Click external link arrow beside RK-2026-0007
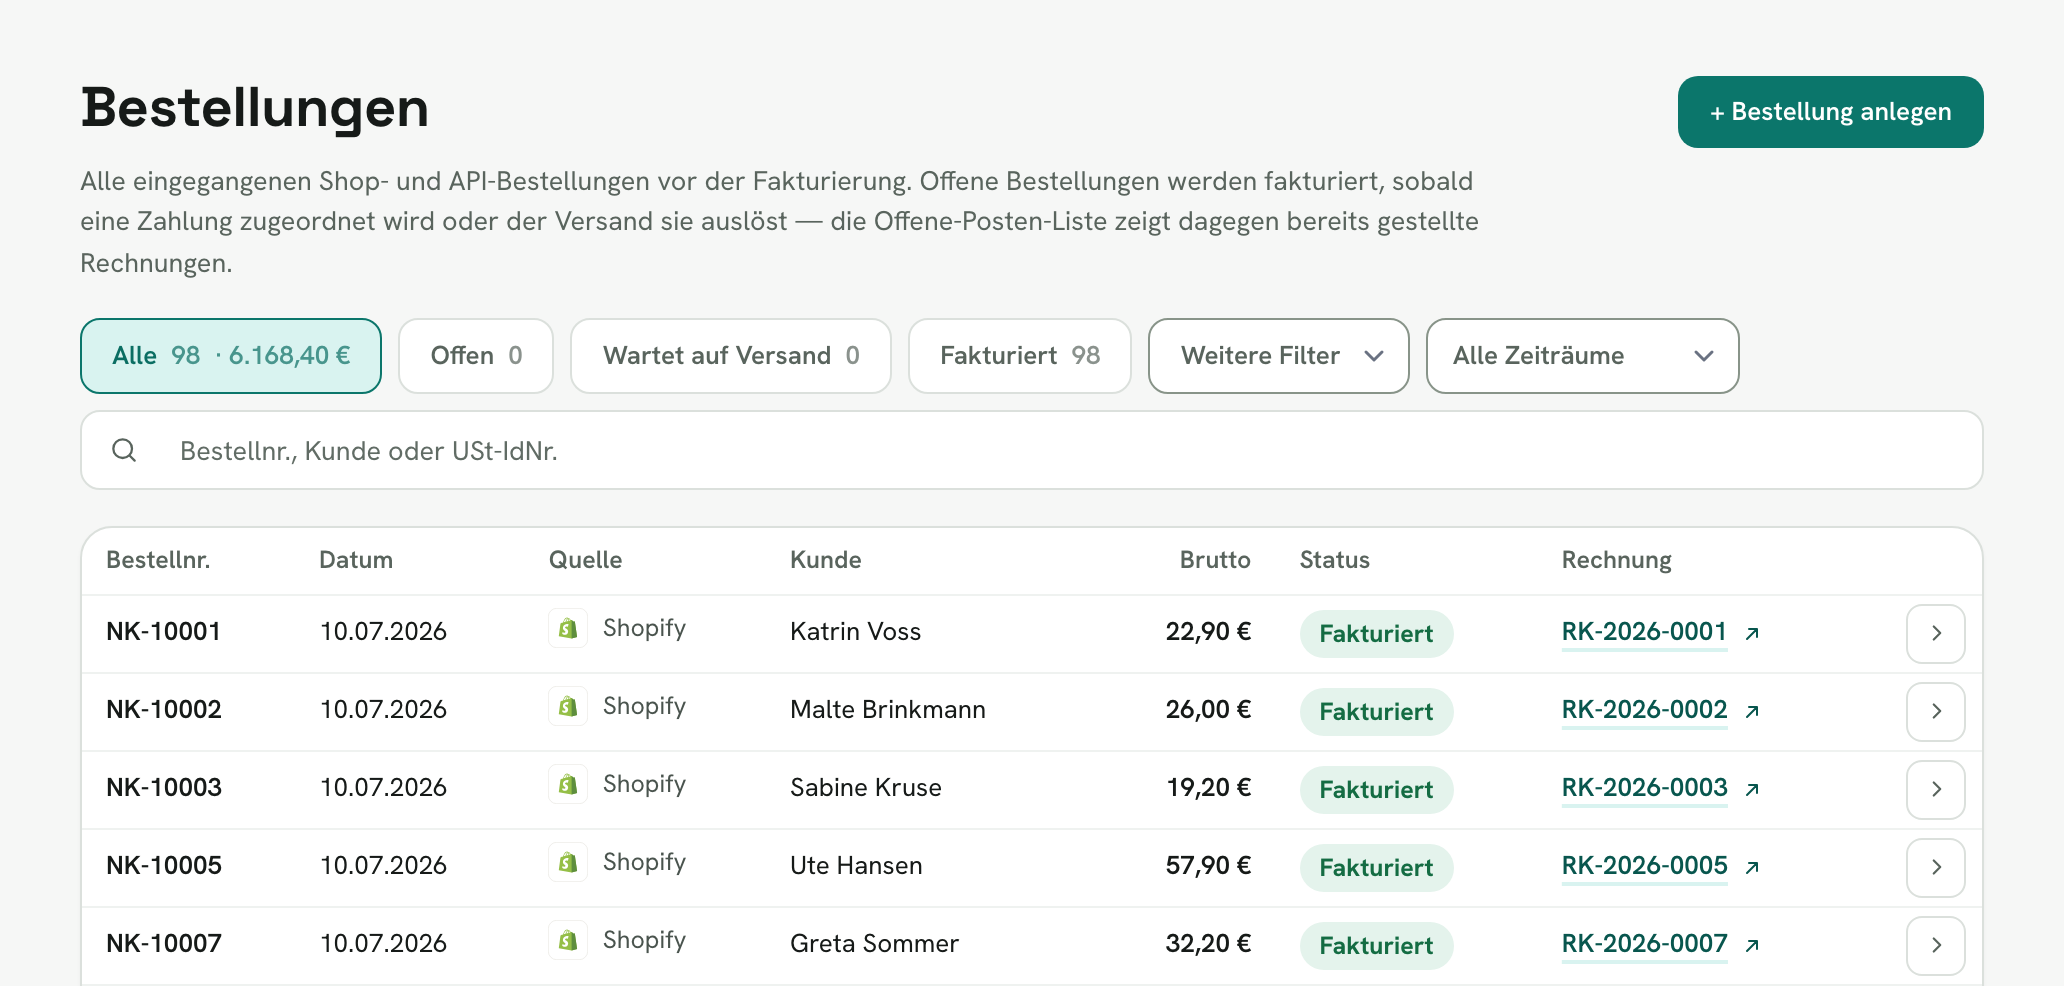Viewport: 2064px width, 986px height. point(1752,945)
